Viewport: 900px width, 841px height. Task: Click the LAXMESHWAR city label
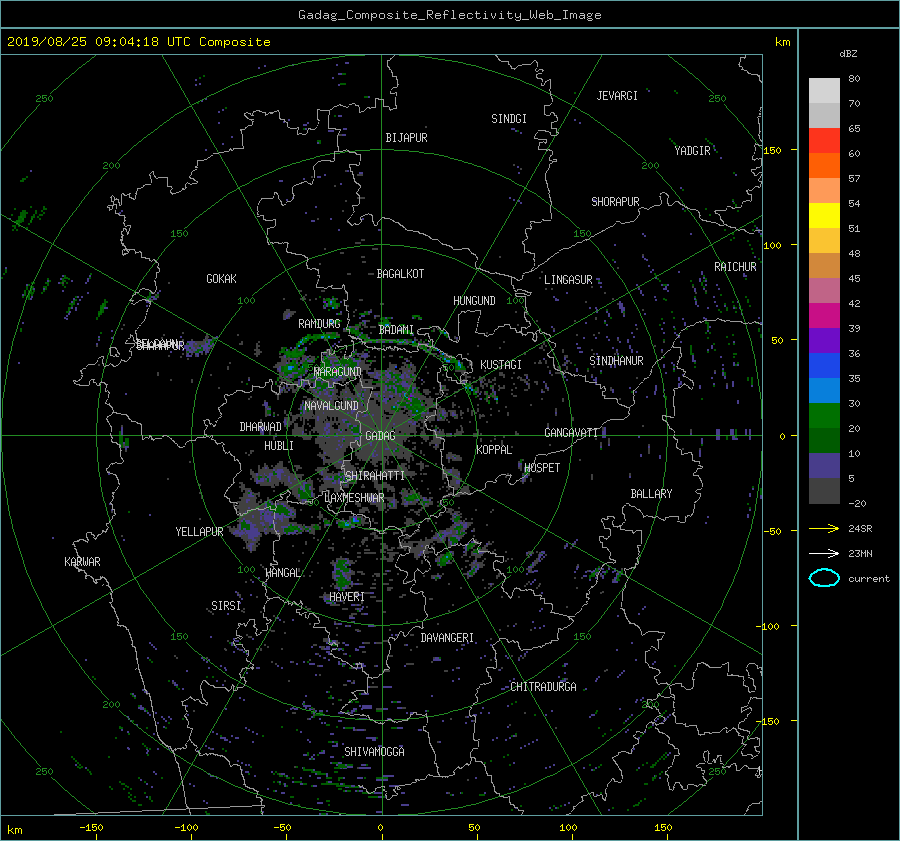pyautogui.click(x=354, y=498)
